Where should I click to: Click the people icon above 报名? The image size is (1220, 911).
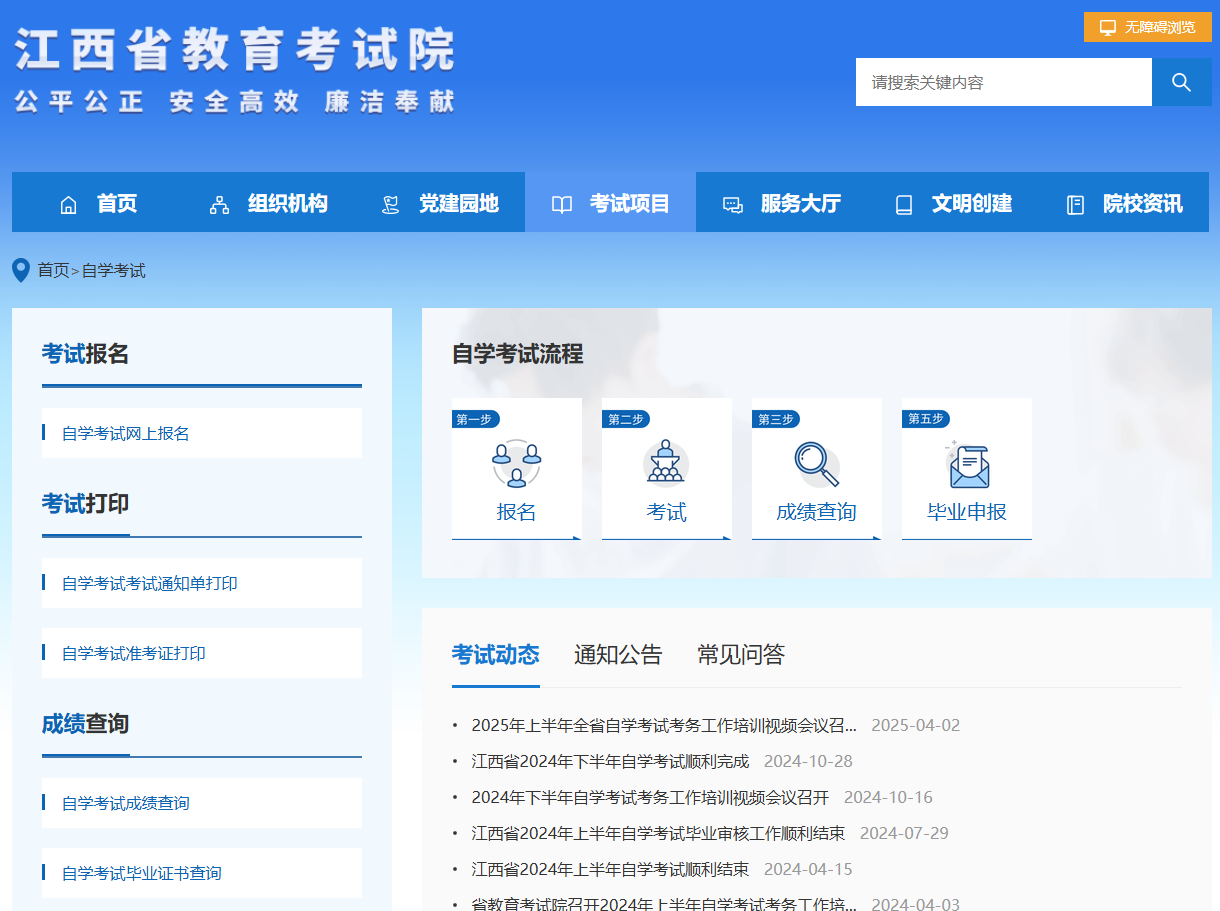pos(516,464)
